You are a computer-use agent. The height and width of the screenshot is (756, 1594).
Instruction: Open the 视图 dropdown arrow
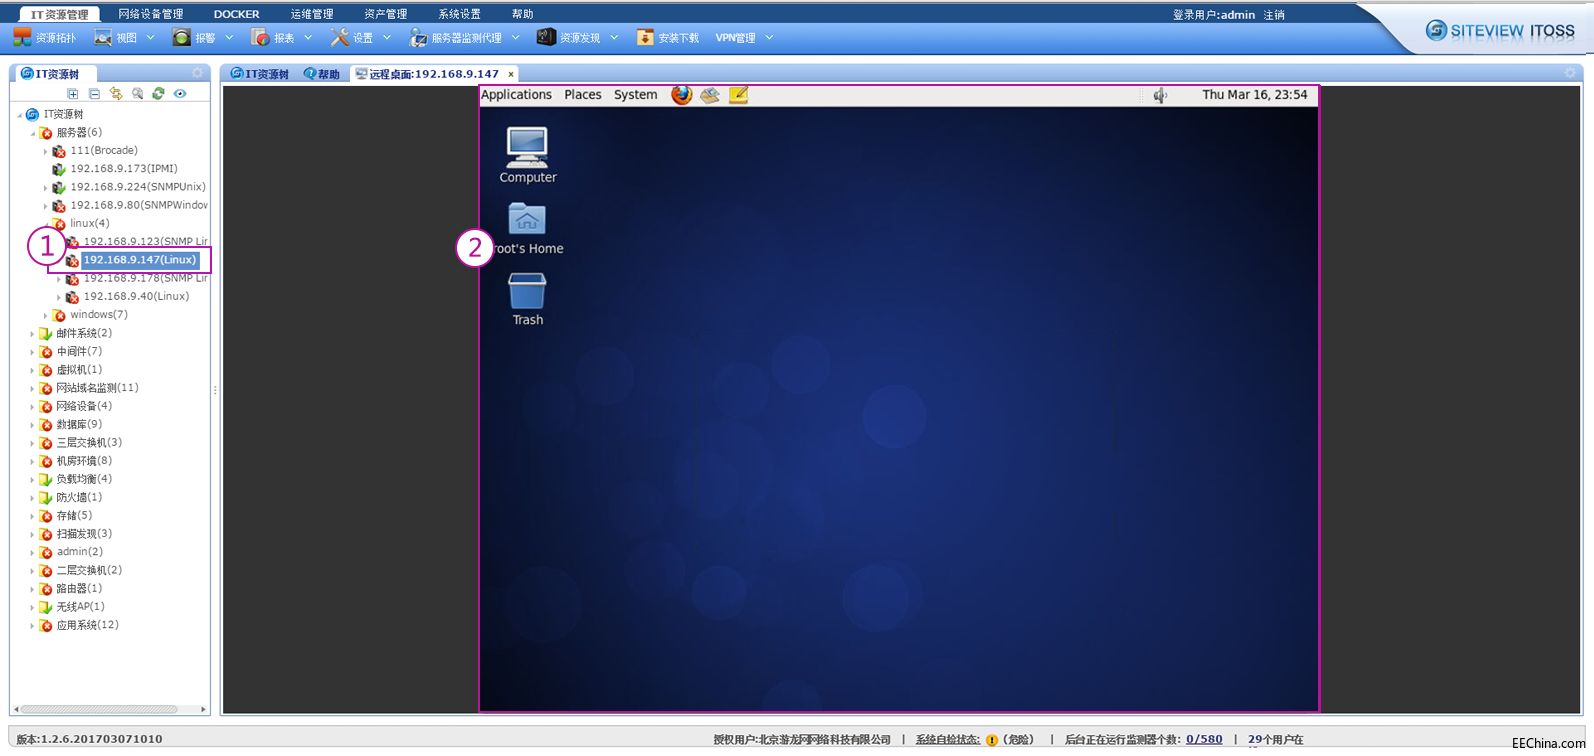pyautogui.click(x=151, y=38)
